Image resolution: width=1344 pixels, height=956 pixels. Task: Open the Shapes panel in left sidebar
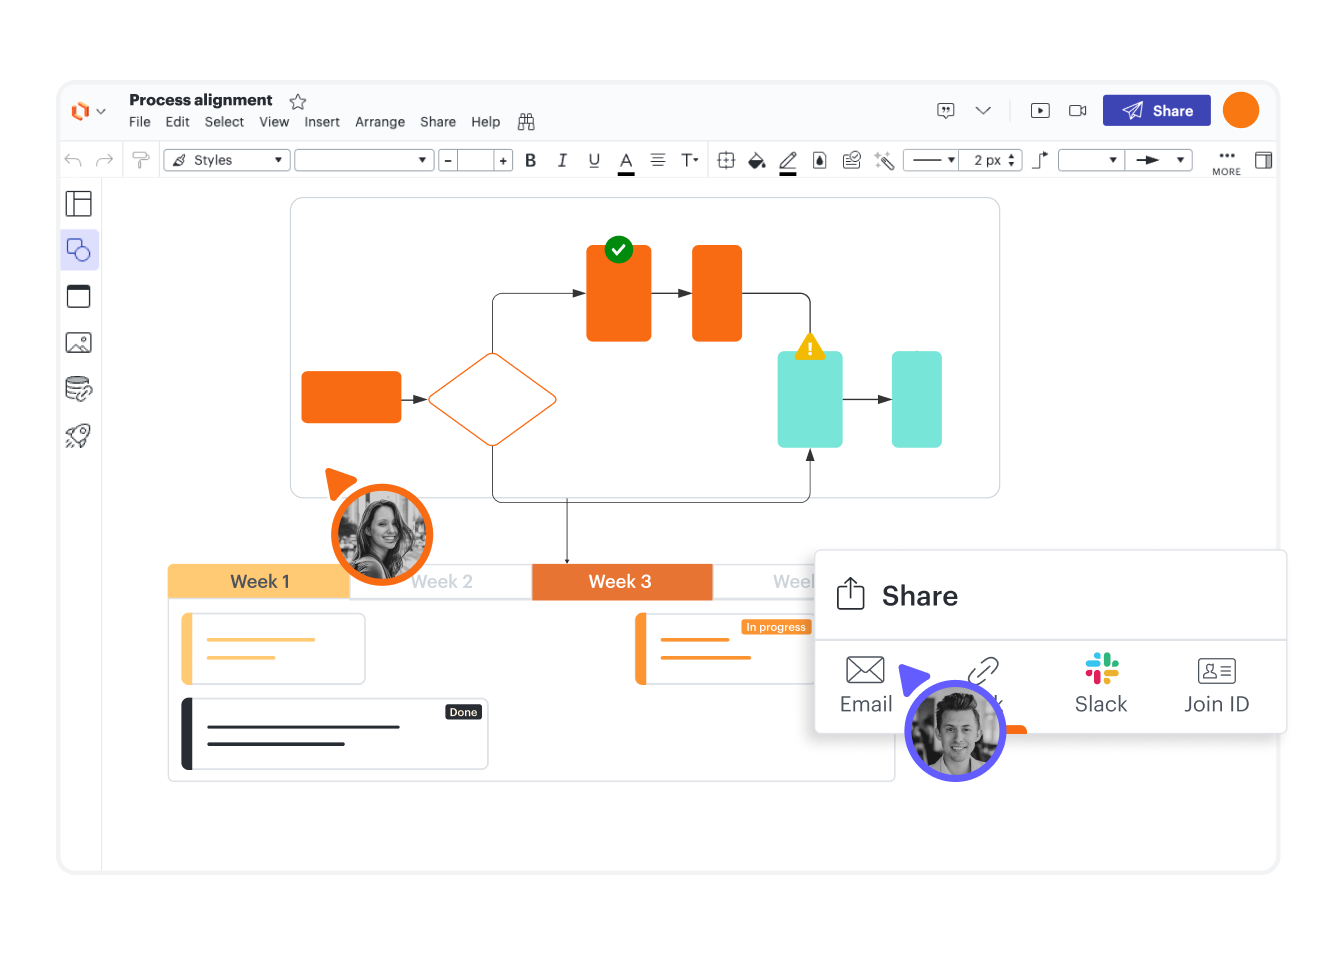pyautogui.click(x=79, y=250)
